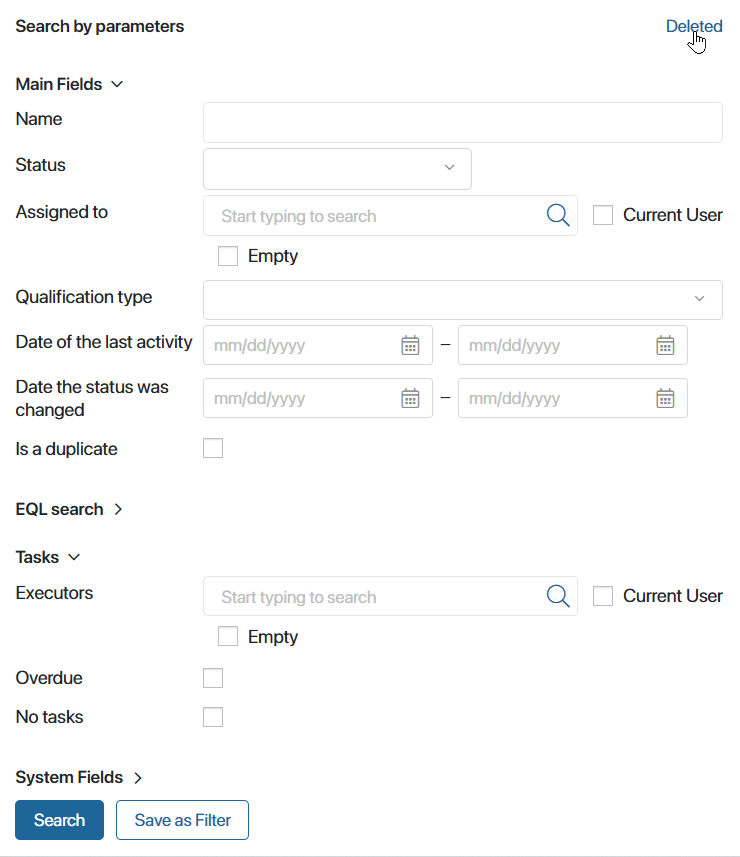Open calendar for status changed end date

[x=665, y=398]
